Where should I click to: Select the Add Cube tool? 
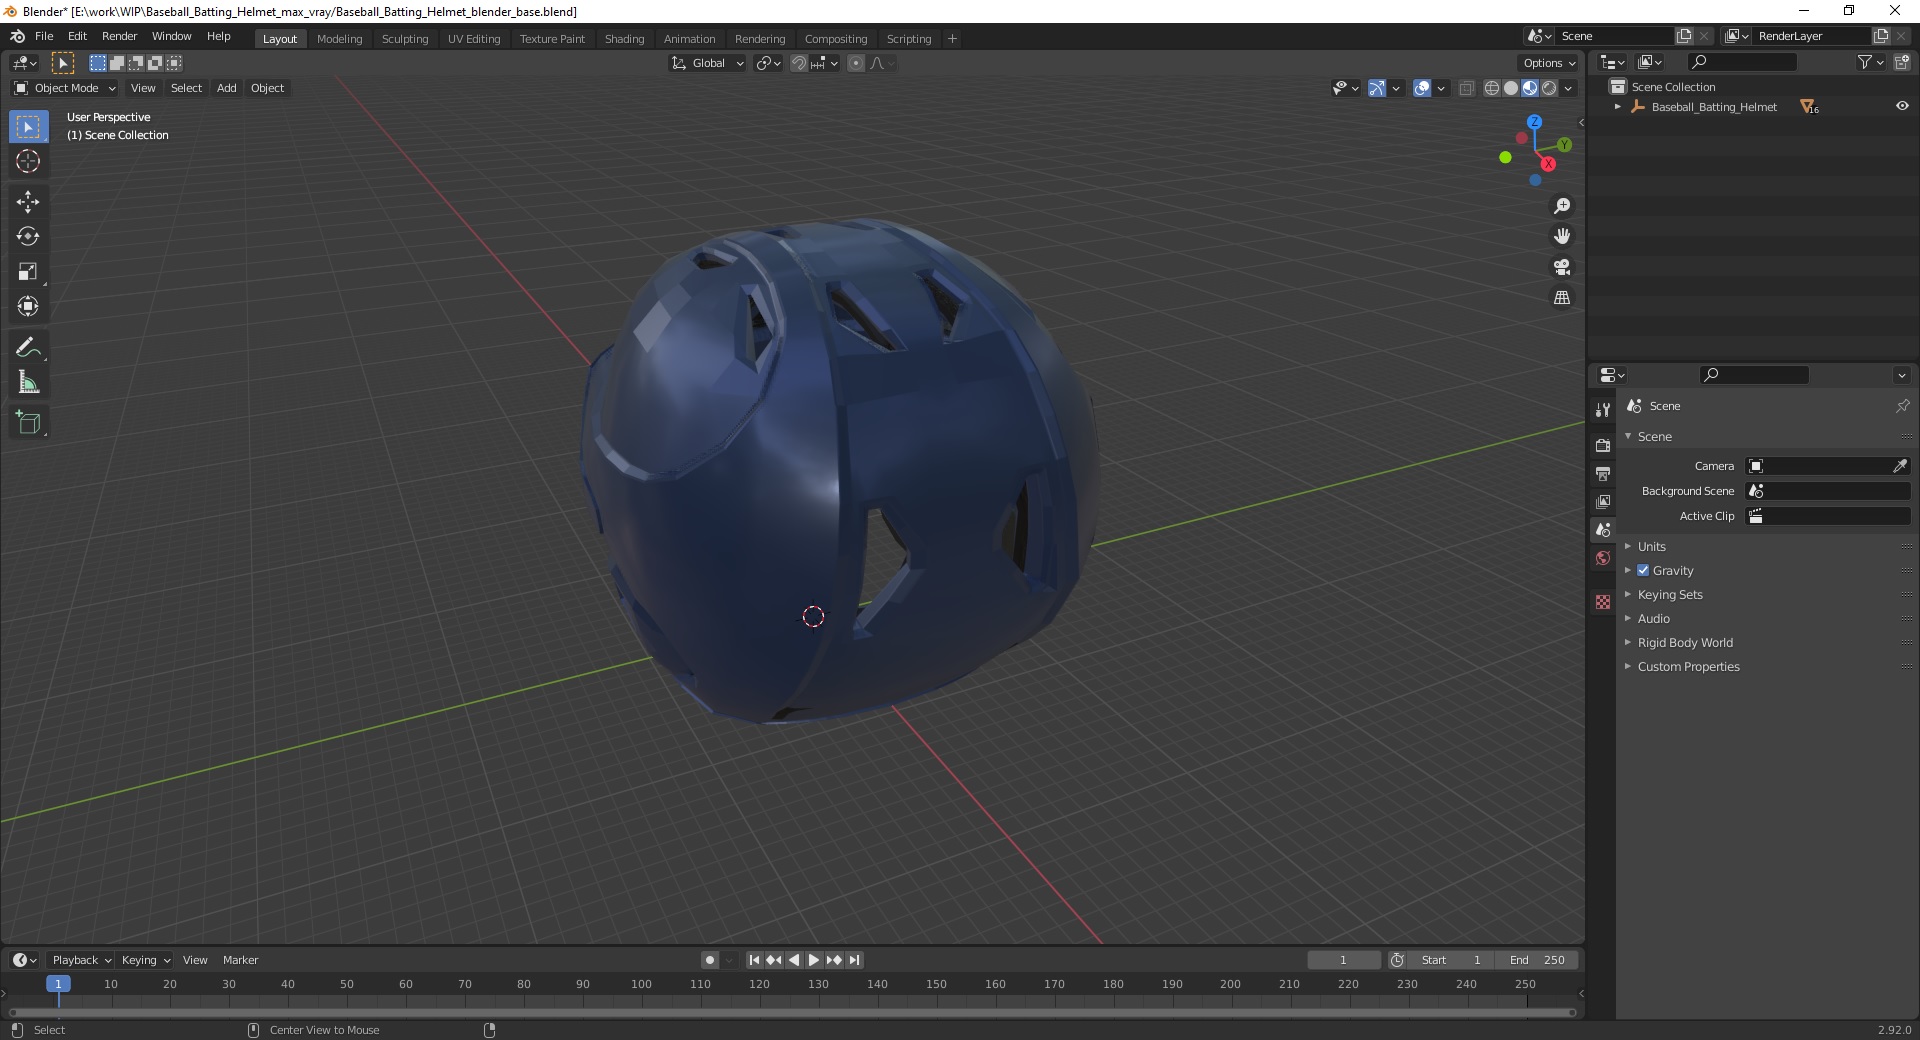click(x=28, y=423)
